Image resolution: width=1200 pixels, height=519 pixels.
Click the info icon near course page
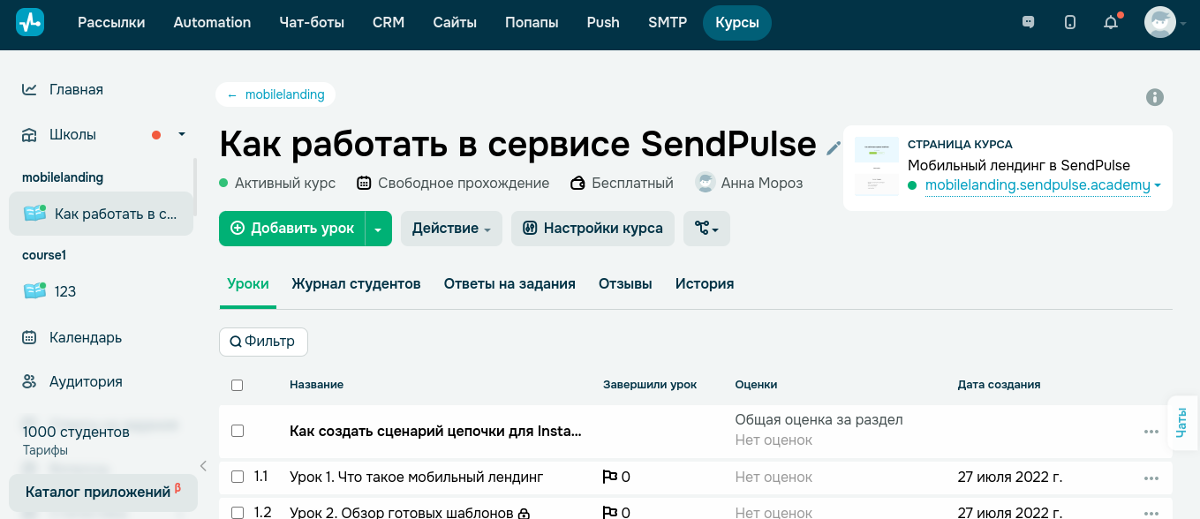pos(1155,97)
